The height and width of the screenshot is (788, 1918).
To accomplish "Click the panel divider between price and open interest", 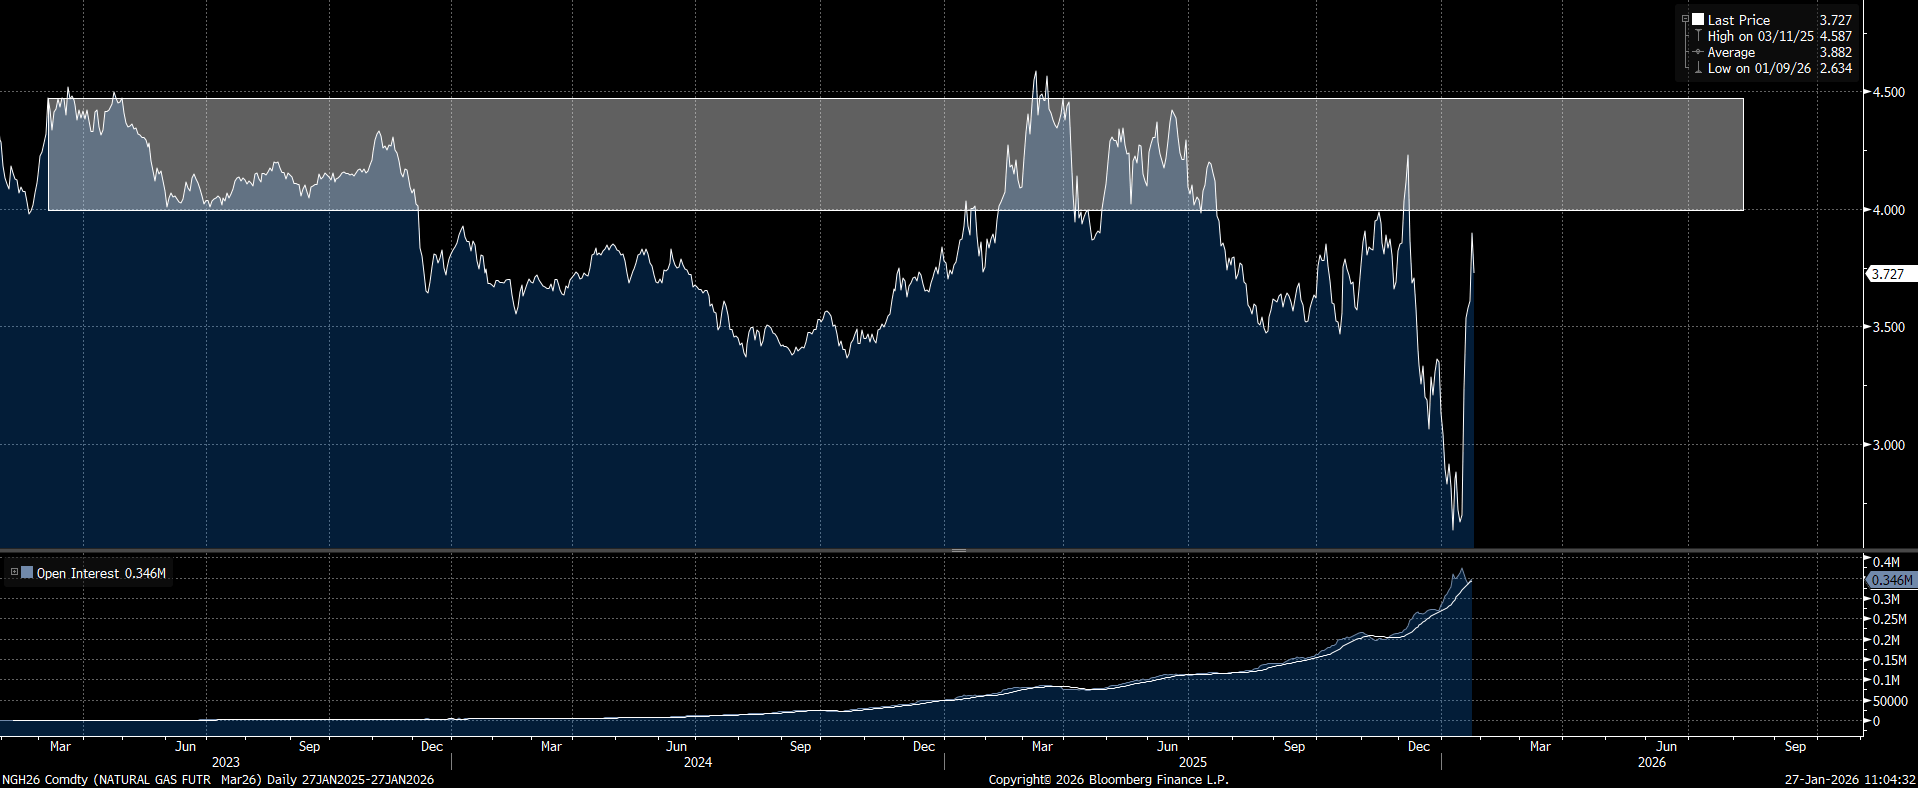I will coord(958,550).
